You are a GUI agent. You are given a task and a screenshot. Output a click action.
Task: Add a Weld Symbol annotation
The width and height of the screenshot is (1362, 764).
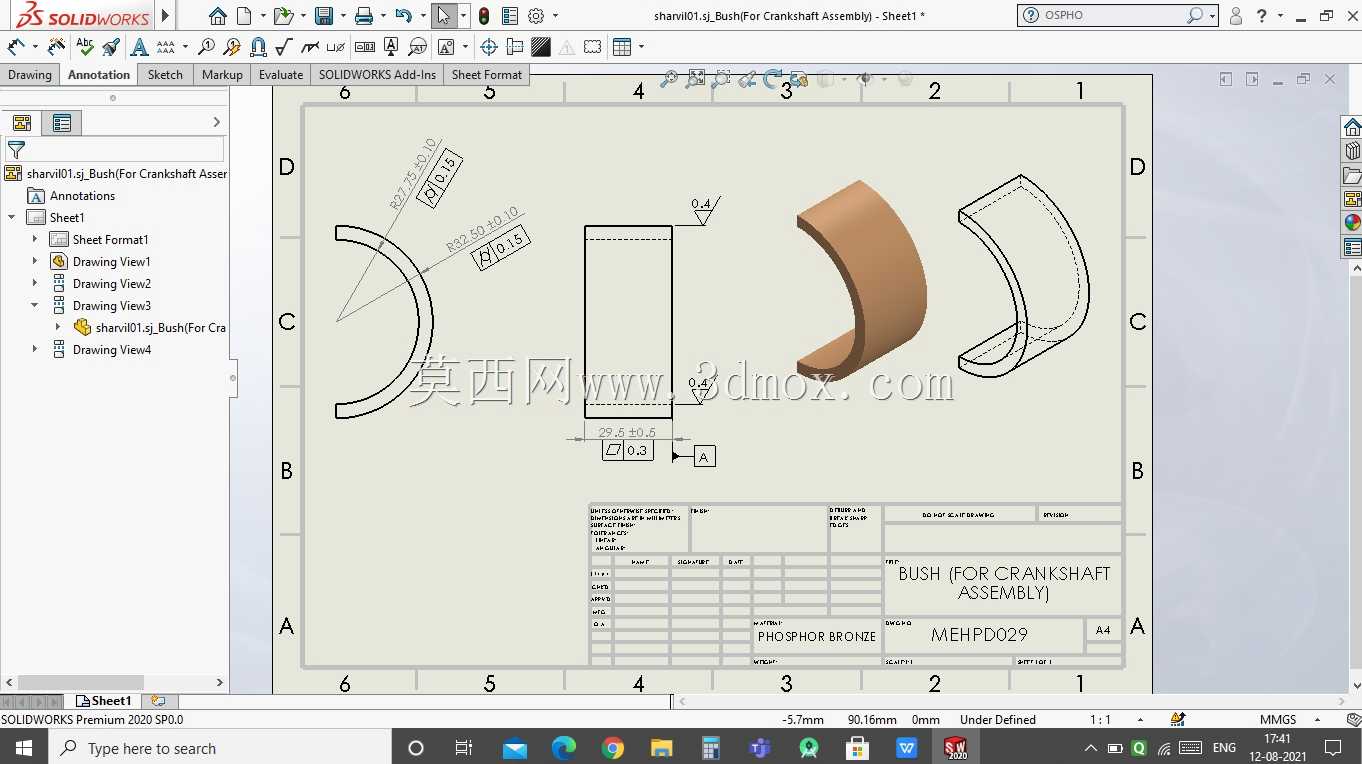pos(310,46)
